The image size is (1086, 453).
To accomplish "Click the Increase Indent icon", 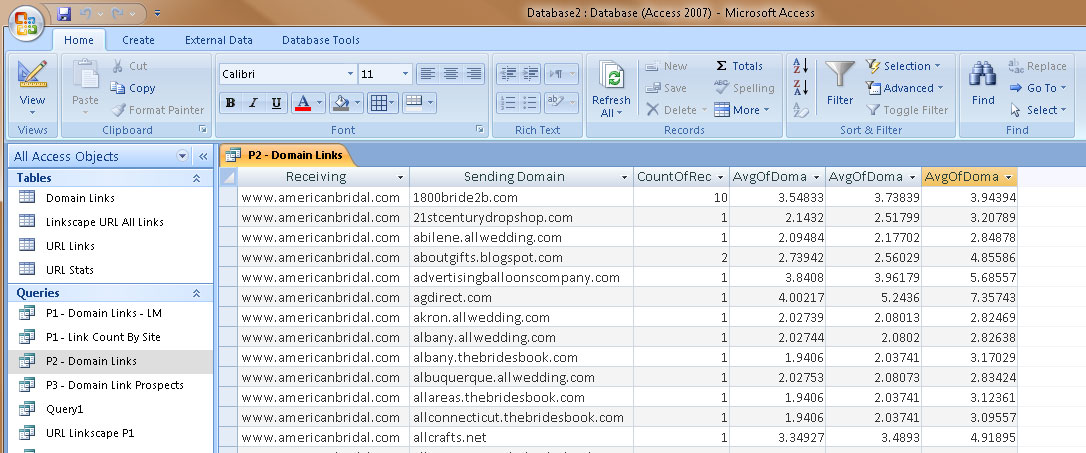I will pos(531,73).
